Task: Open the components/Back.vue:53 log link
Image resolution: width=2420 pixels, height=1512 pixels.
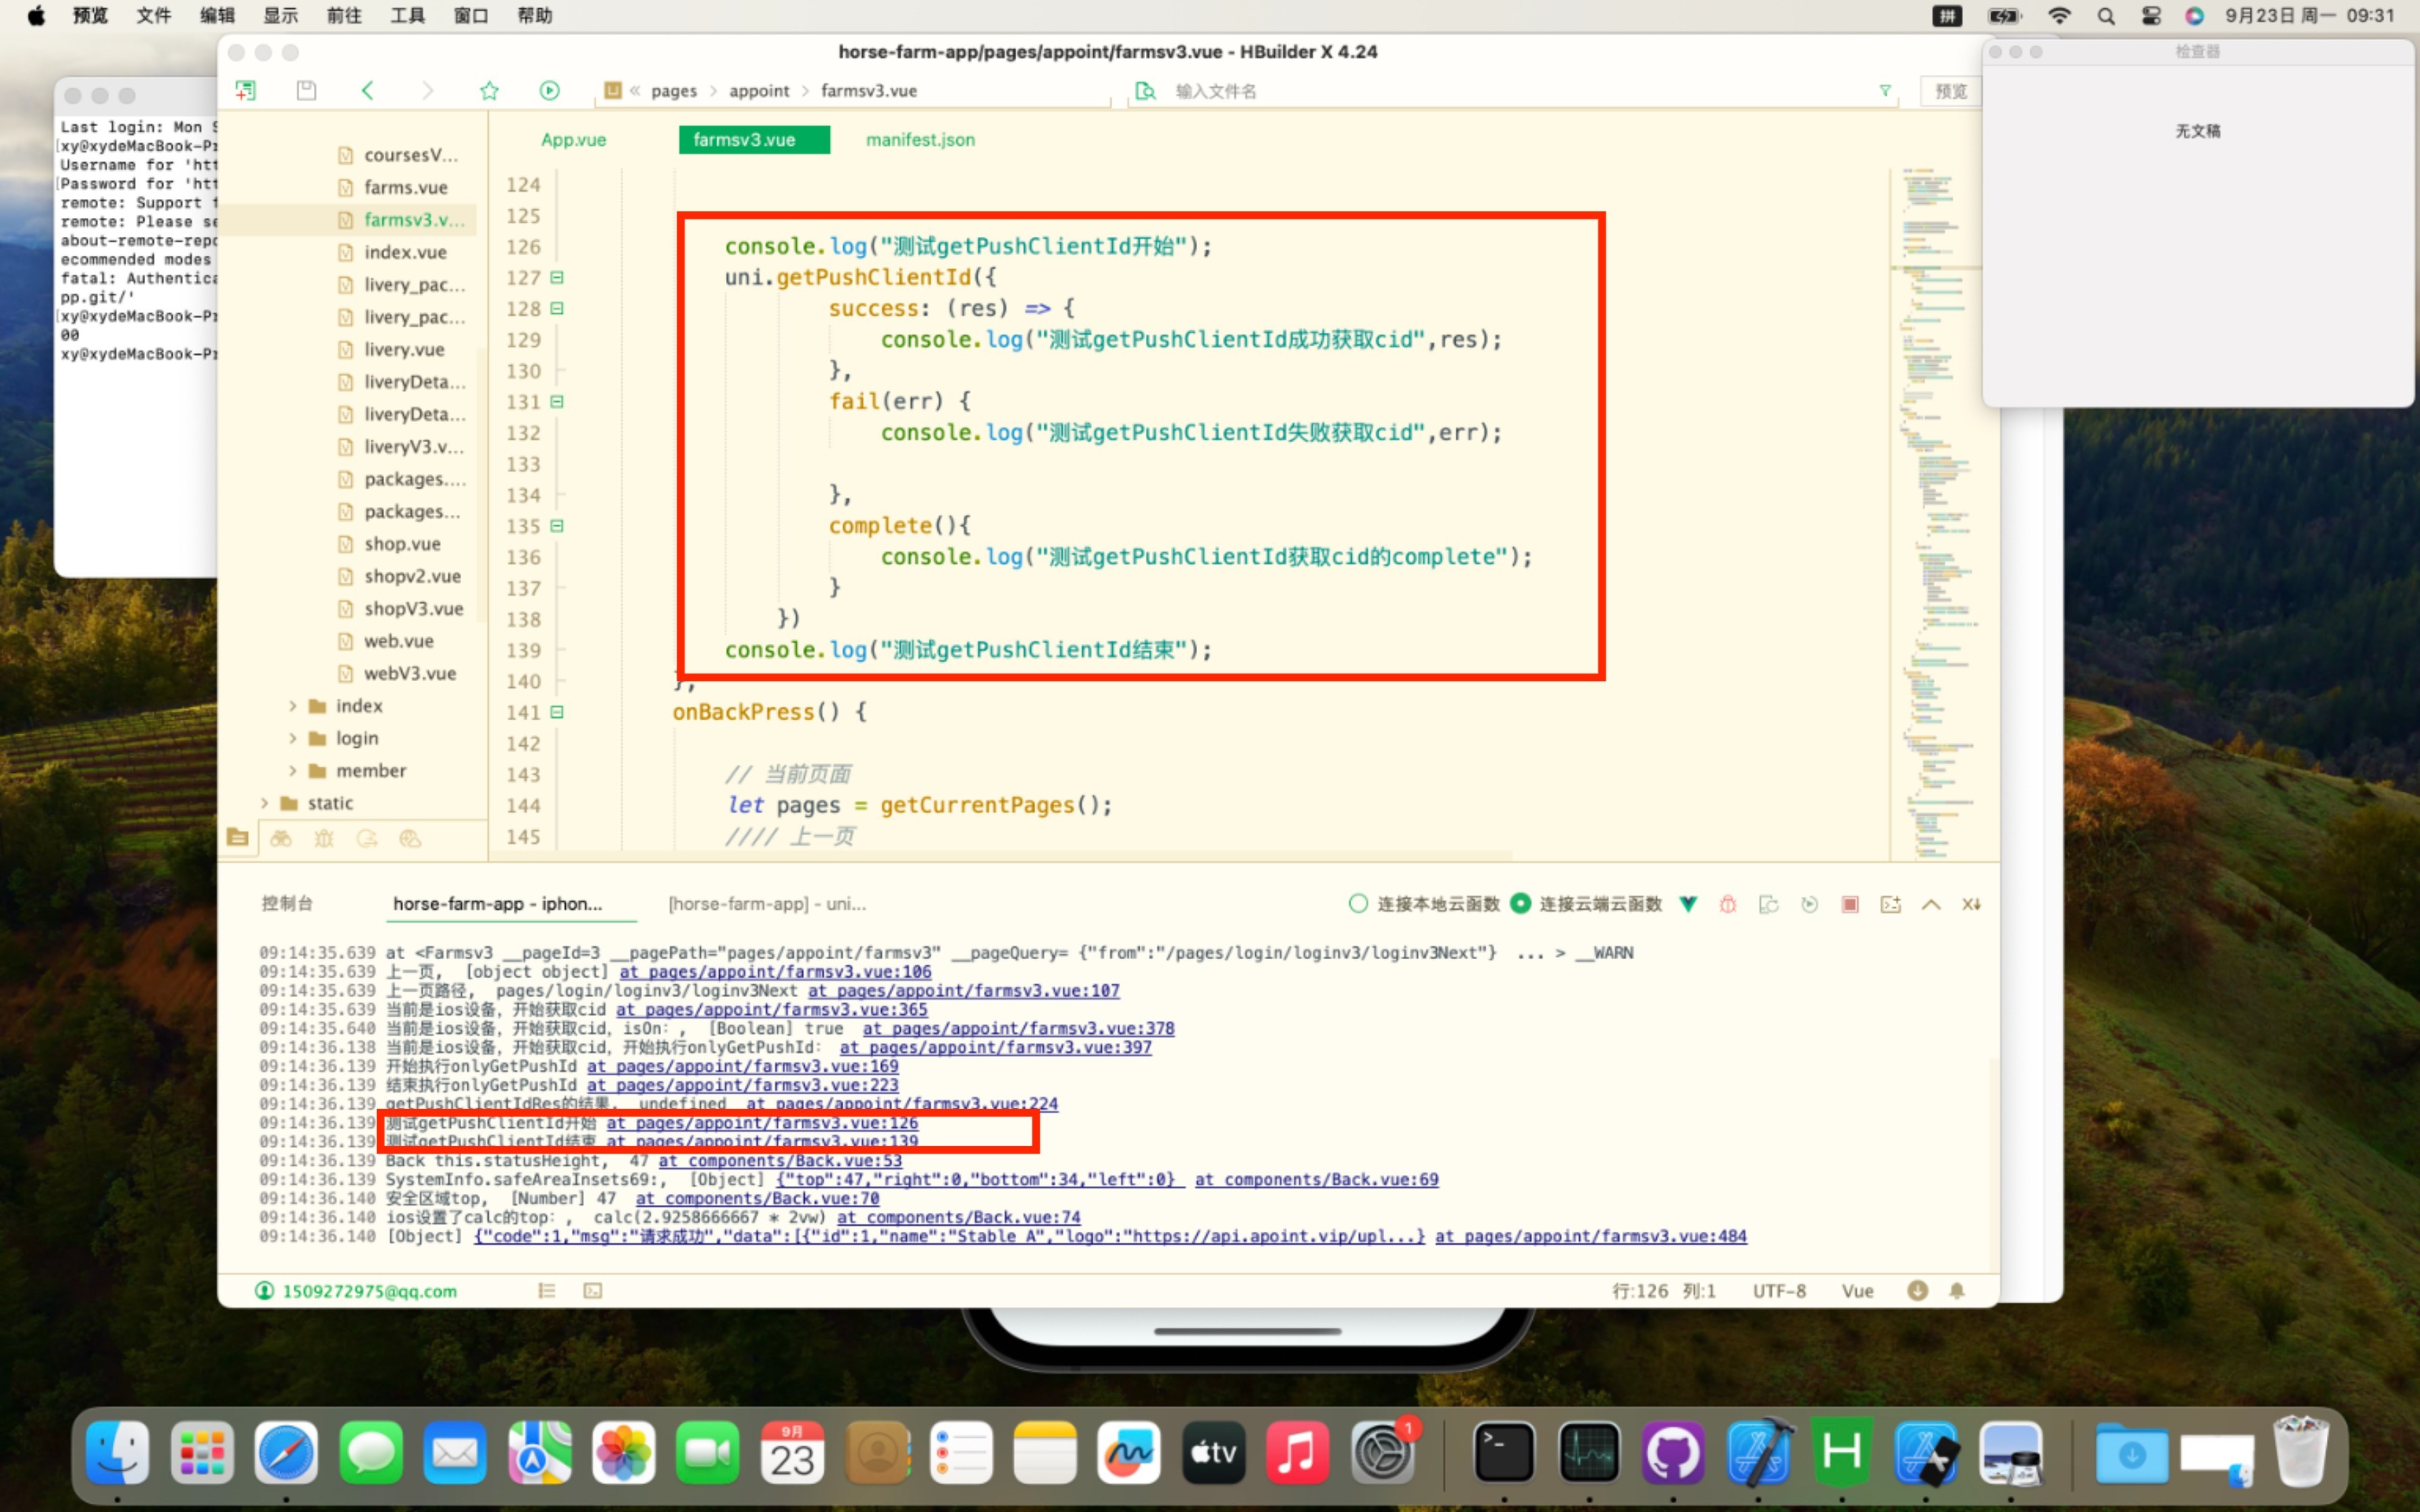Action: pyautogui.click(x=780, y=1161)
